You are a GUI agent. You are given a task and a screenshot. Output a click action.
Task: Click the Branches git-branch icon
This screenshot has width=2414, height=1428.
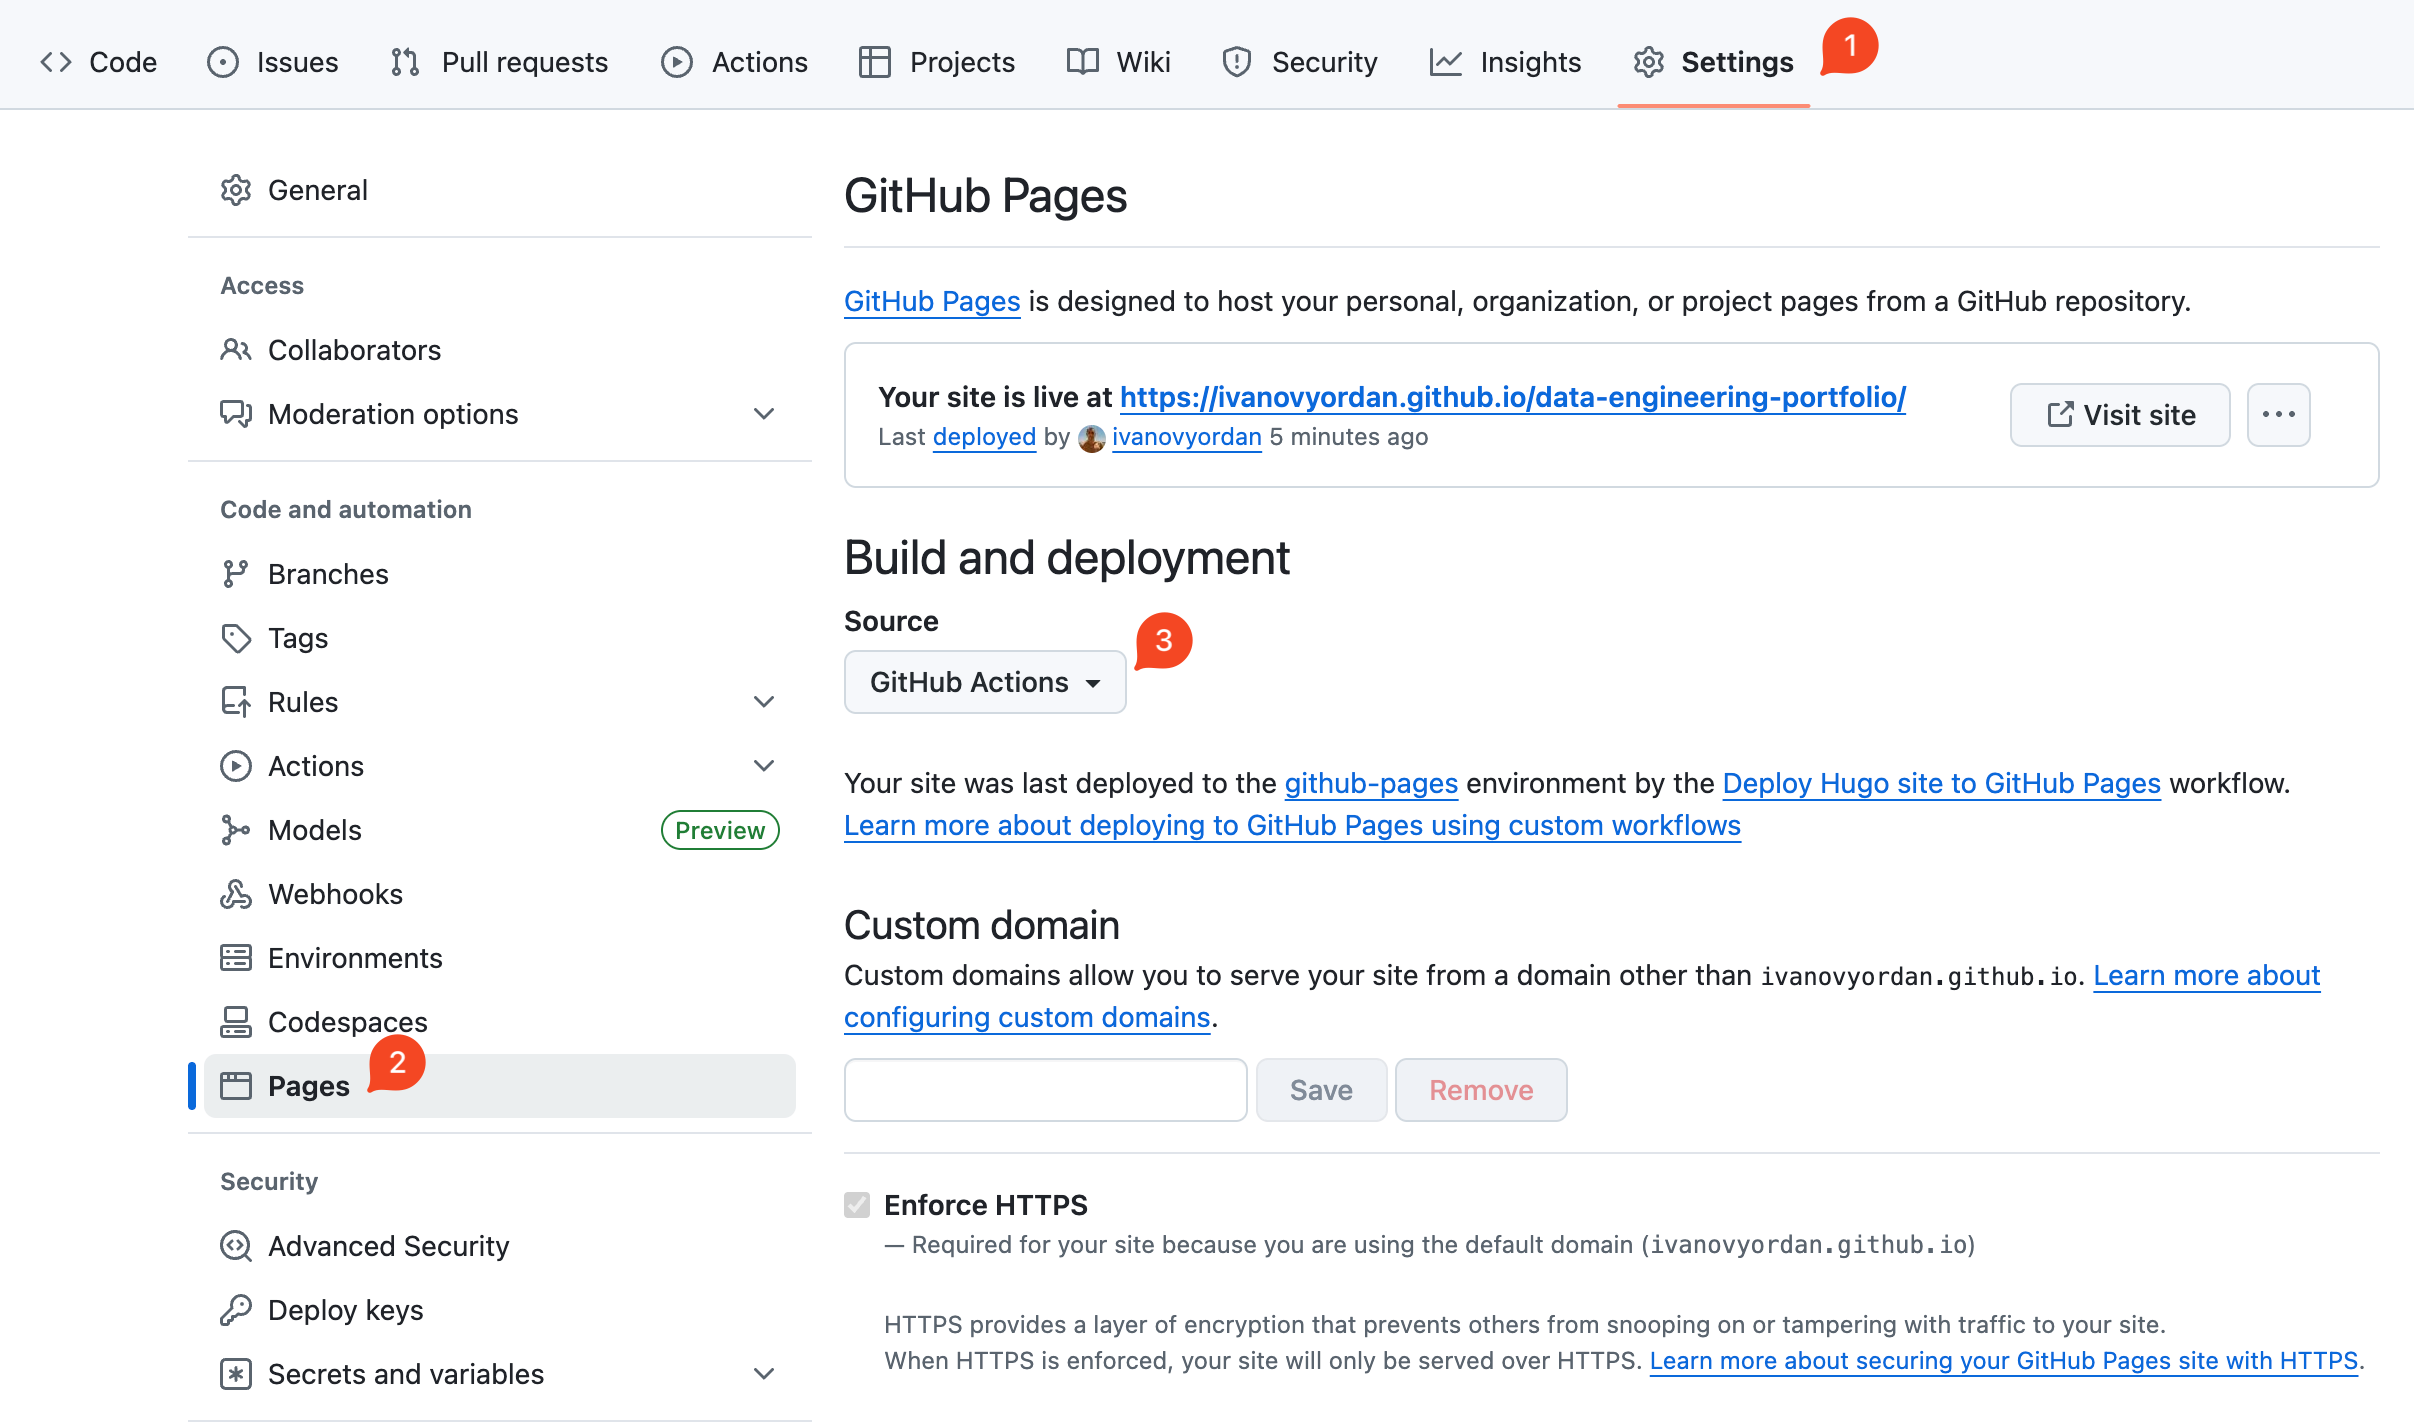click(236, 574)
